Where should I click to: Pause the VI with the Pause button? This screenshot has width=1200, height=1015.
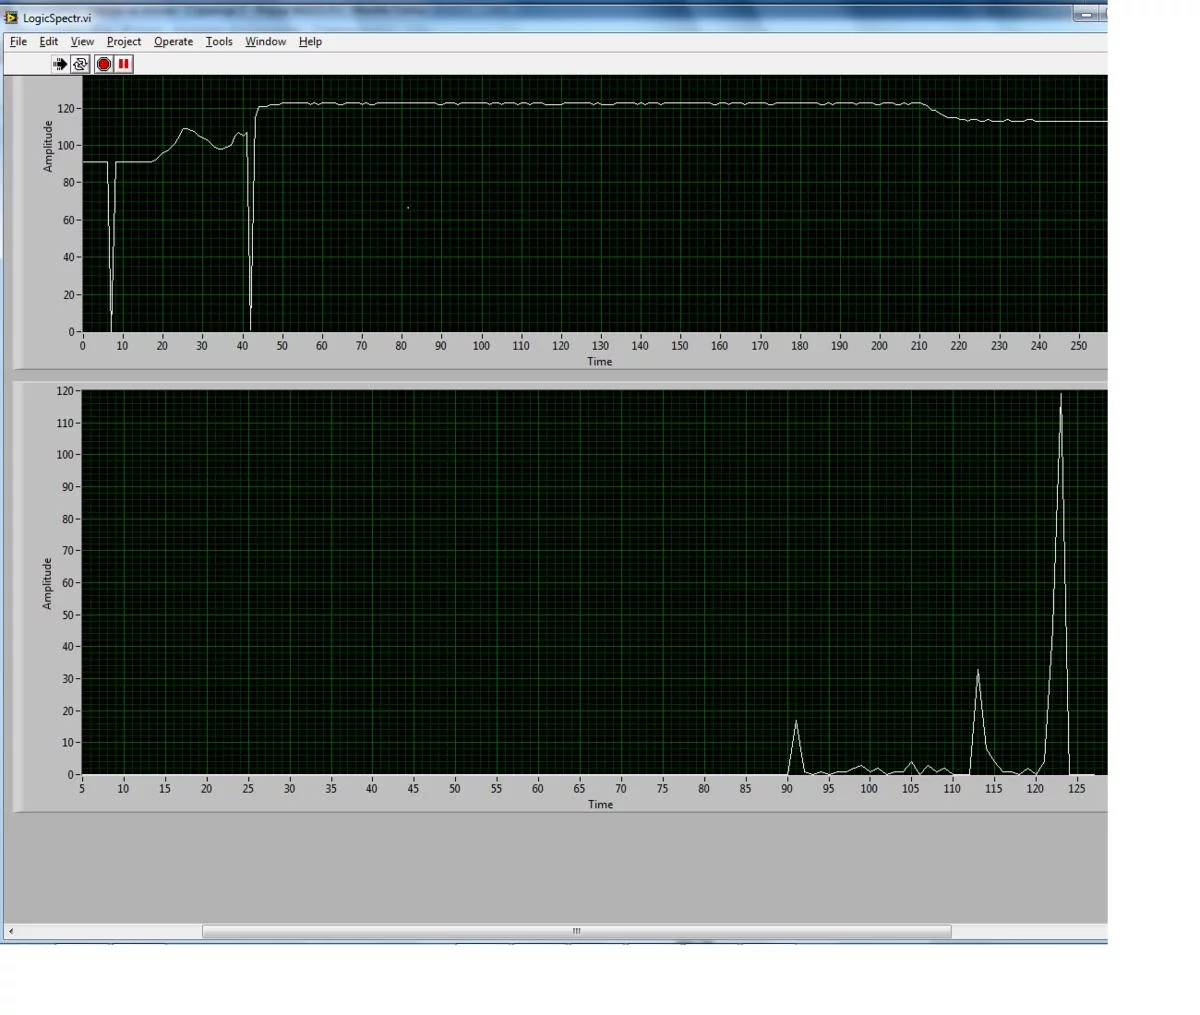click(124, 64)
